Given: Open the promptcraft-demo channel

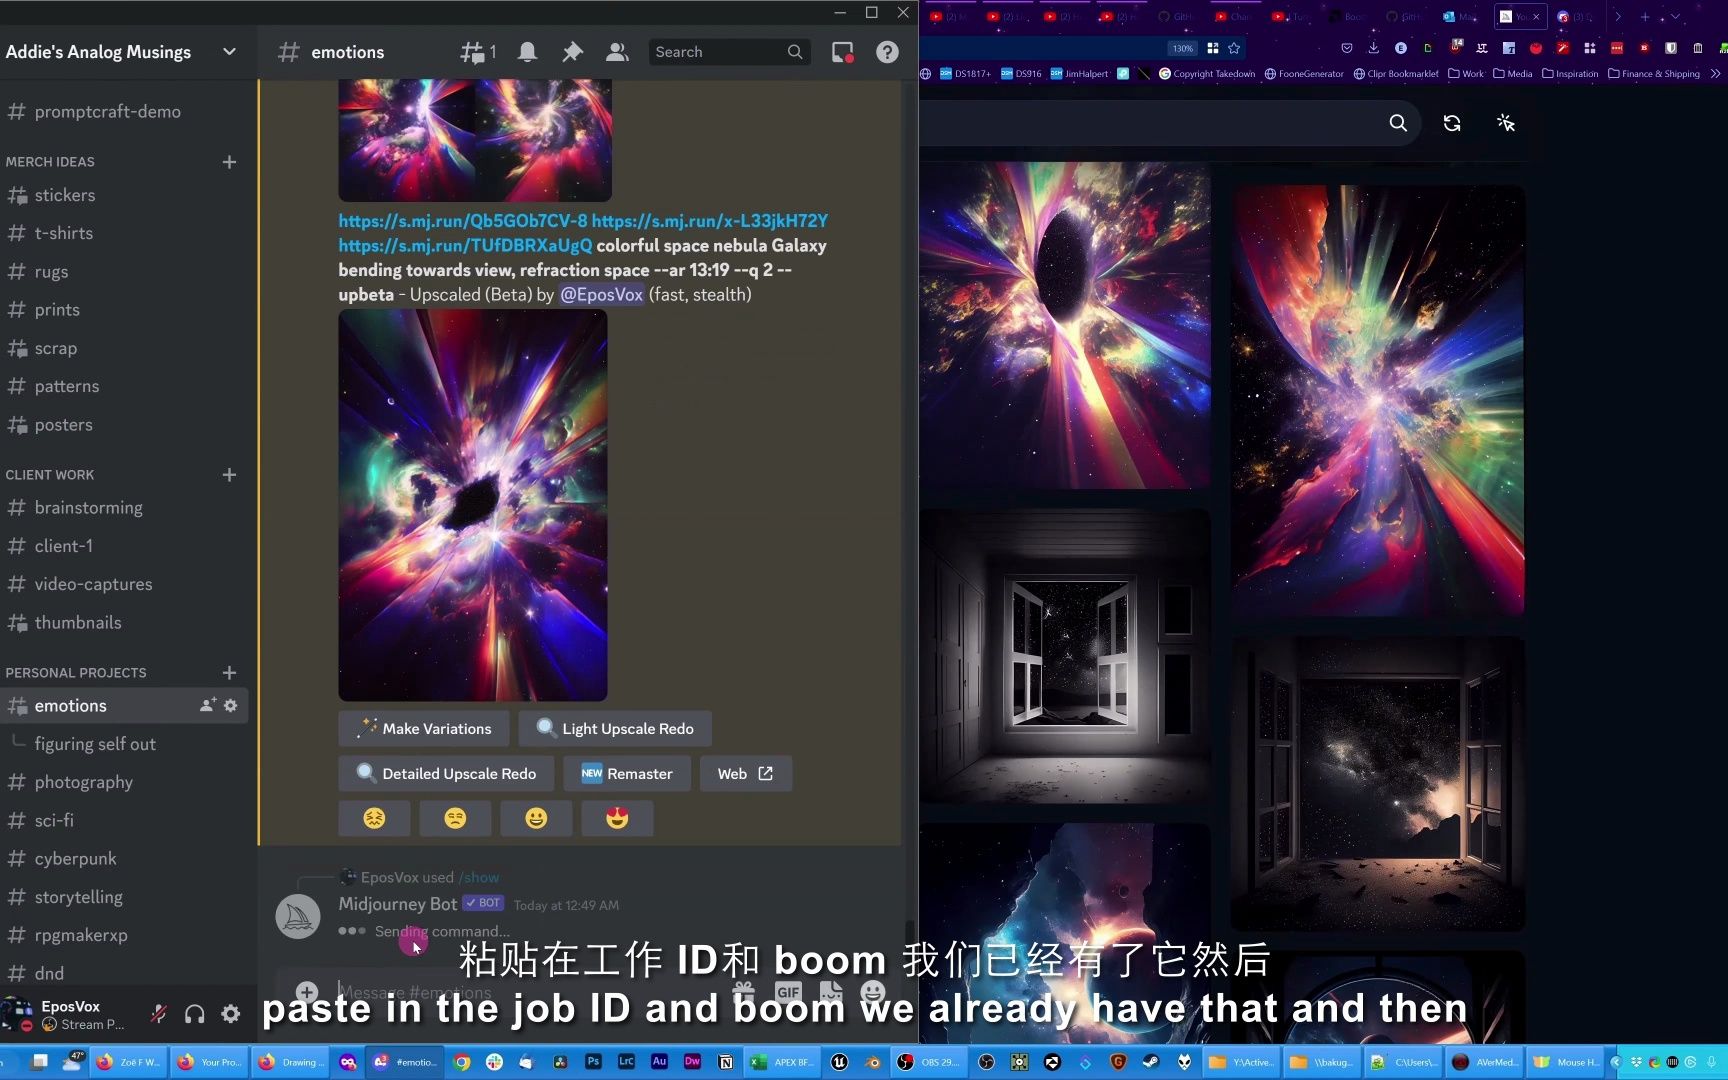Looking at the screenshot, I should 124,112.
